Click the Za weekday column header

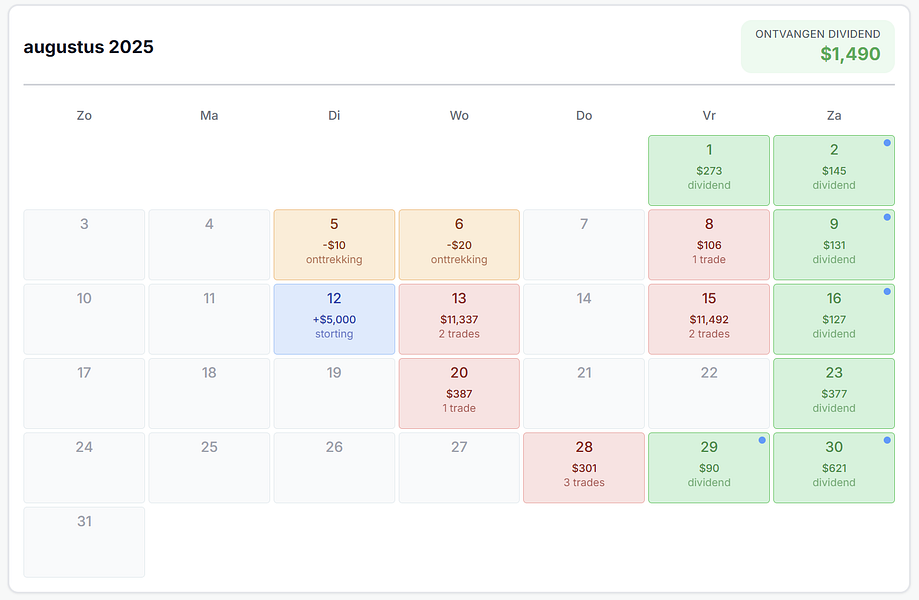(834, 115)
